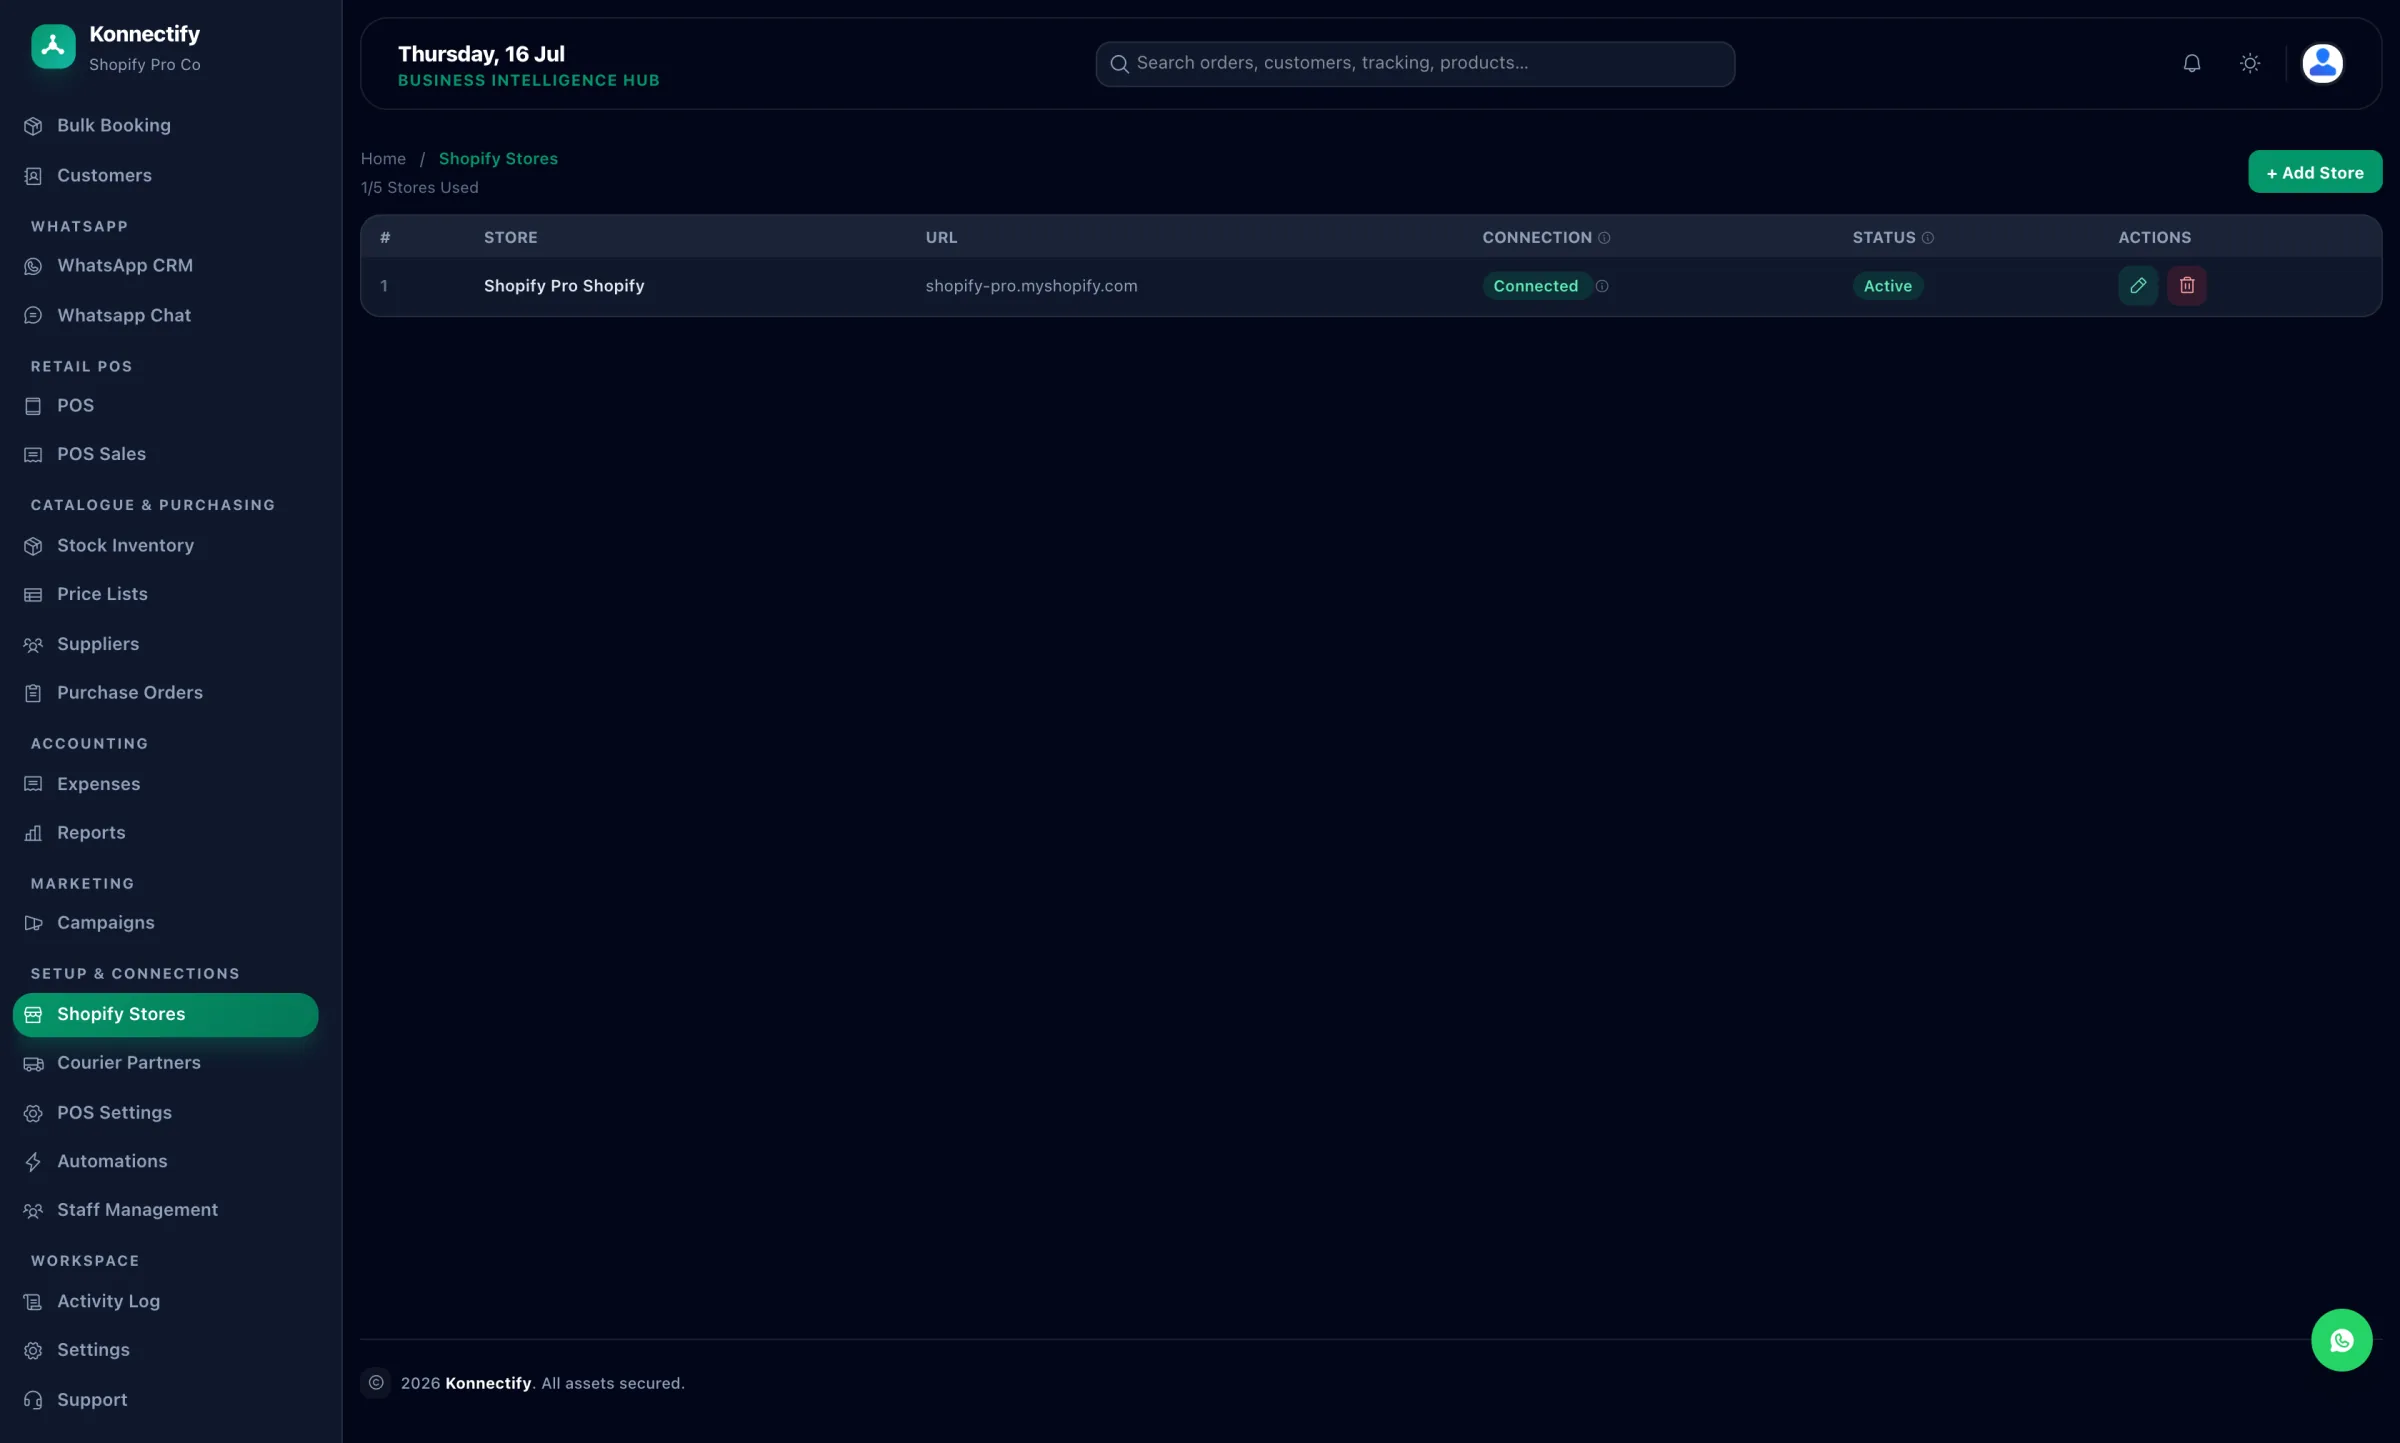The image size is (2400, 1443).
Task: Click the Purchase Orders clipboard icon
Action: [33, 693]
